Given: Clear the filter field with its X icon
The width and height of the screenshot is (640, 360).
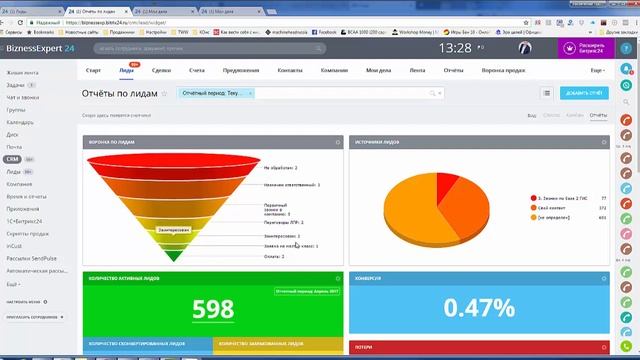Looking at the screenshot, I should coord(440,93).
